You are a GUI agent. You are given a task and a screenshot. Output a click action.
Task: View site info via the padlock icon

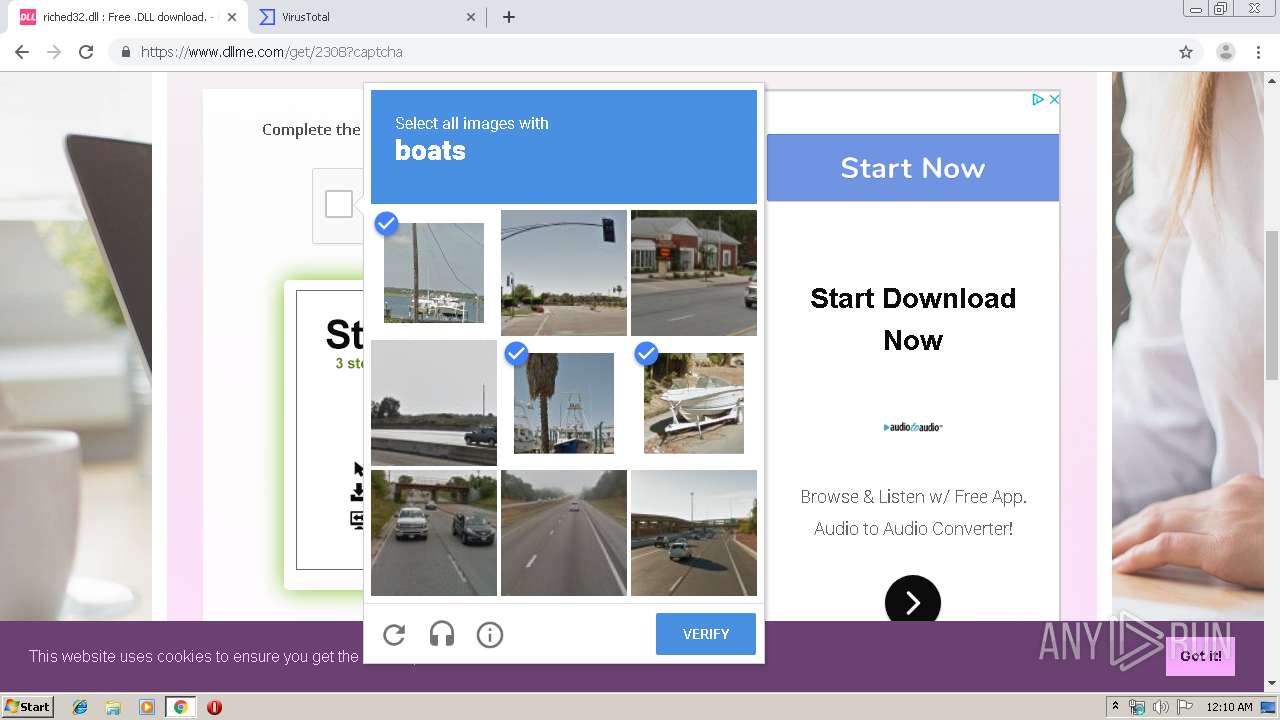125,52
